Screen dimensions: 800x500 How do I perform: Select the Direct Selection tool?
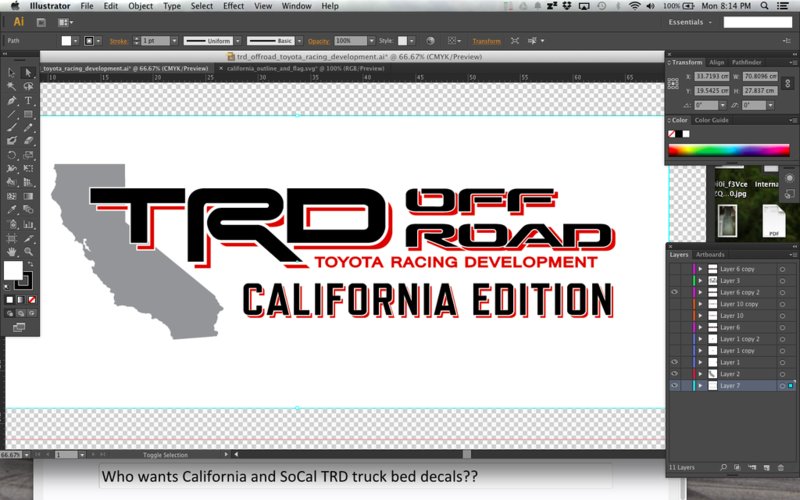click(x=28, y=73)
